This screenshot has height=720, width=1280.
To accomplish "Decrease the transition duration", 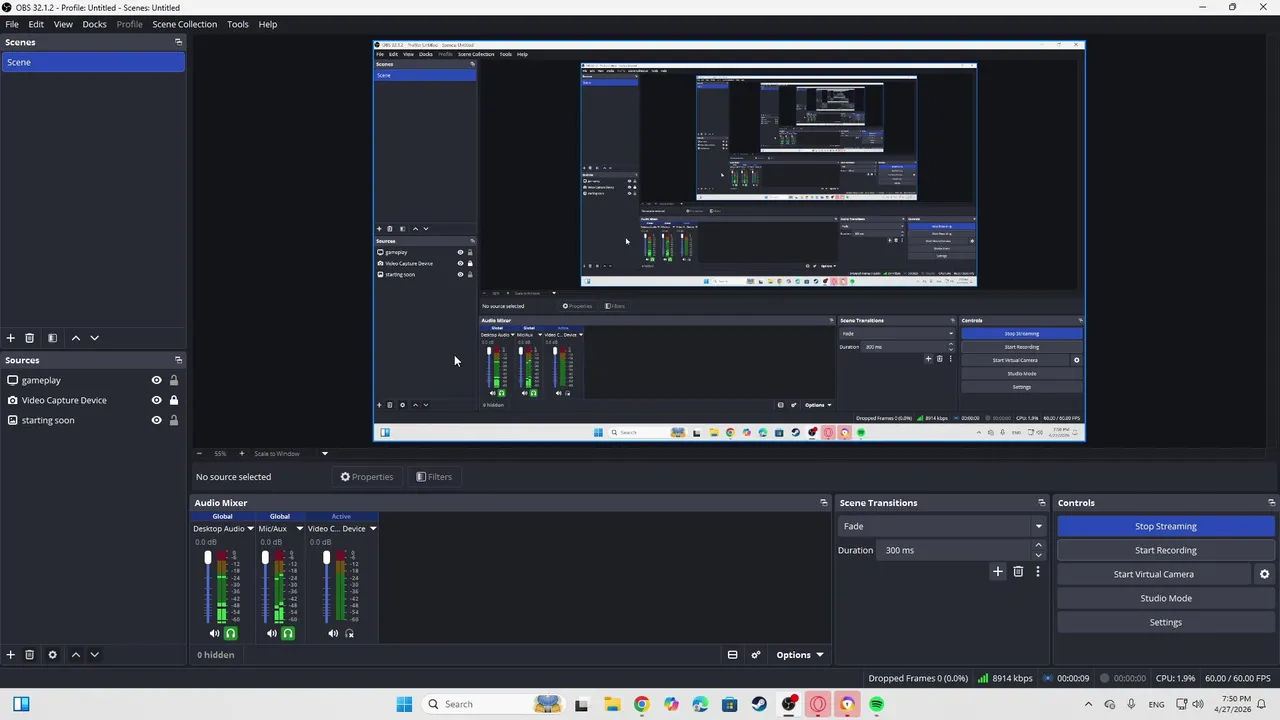I will coord(1038,555).
